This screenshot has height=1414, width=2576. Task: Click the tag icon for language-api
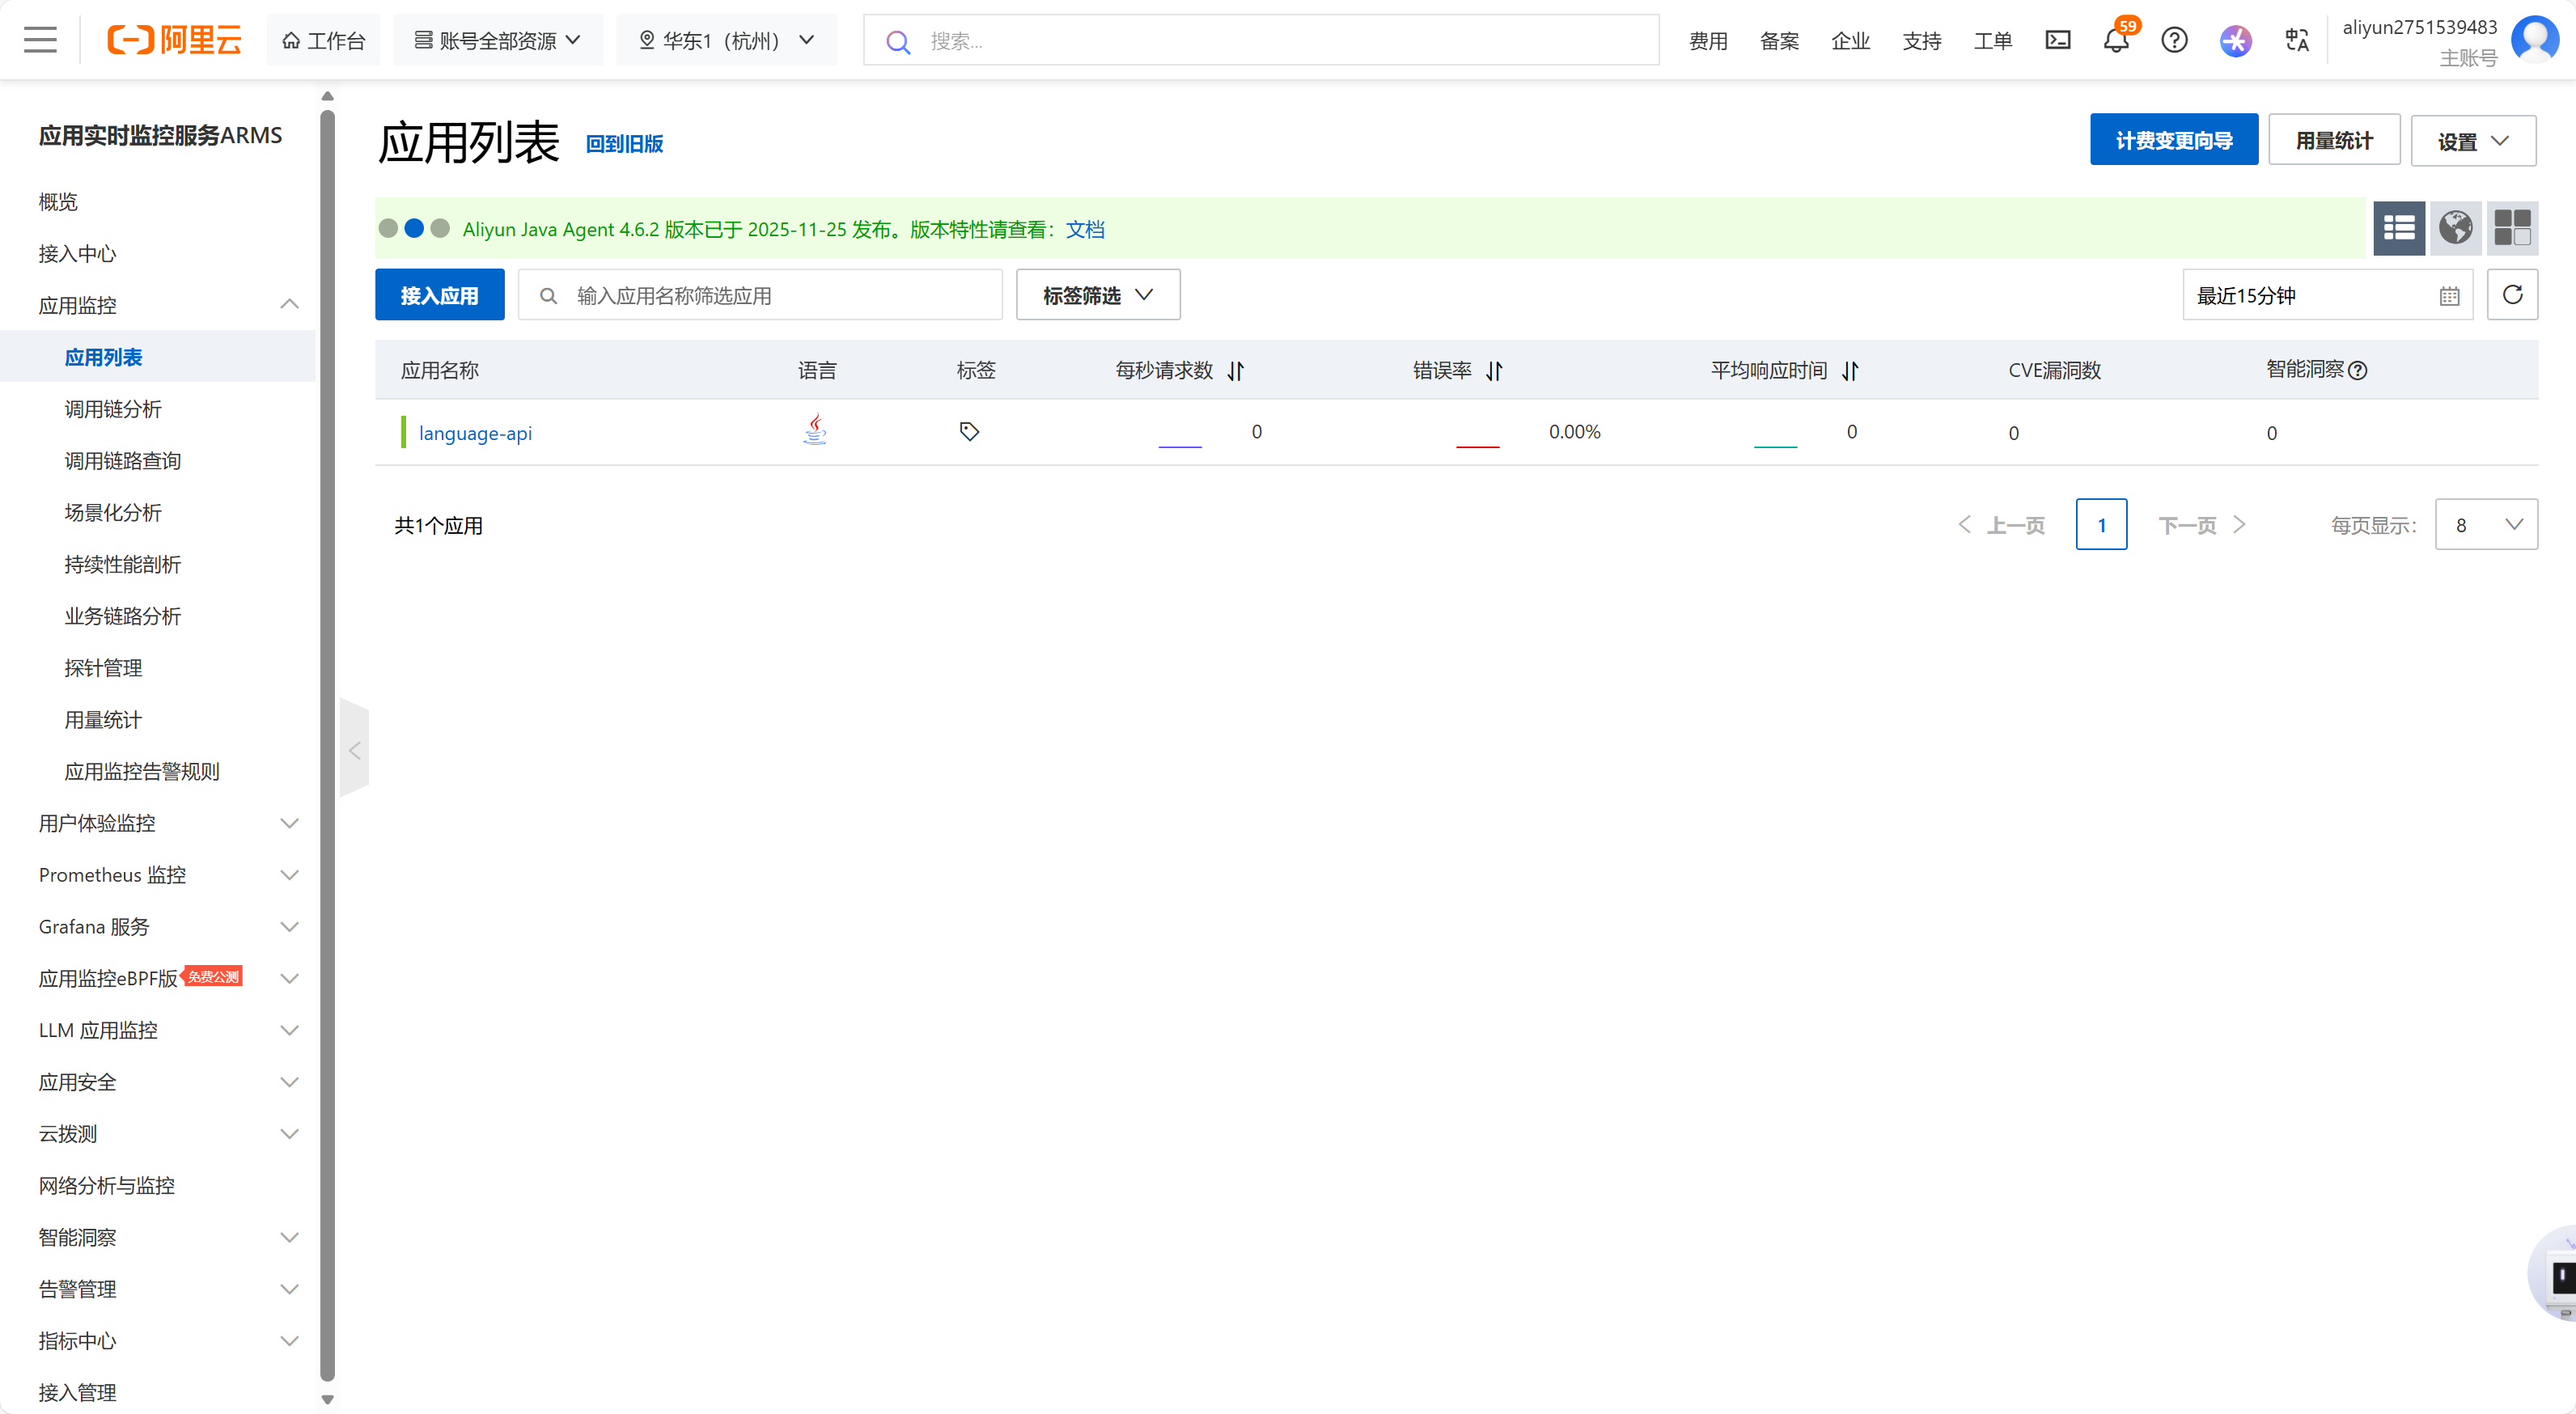969,432
